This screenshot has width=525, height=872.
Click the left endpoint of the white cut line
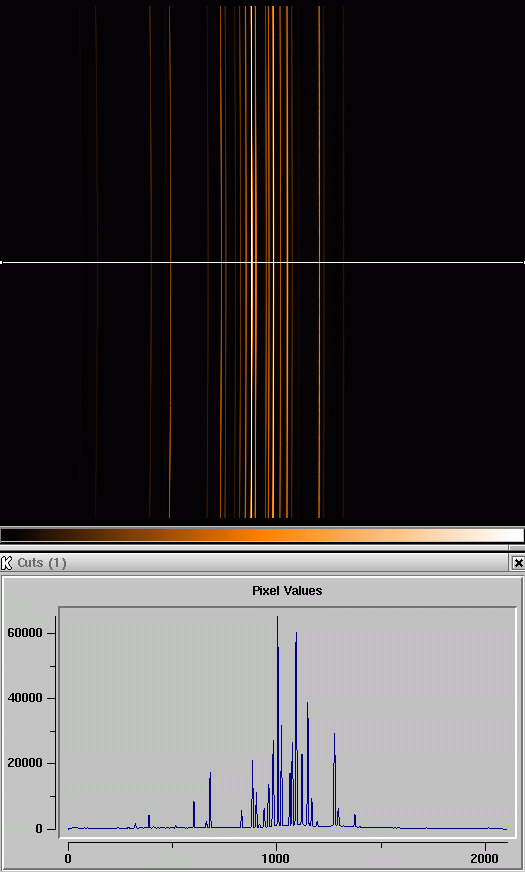pyautogui.click(x=2, y=262)
